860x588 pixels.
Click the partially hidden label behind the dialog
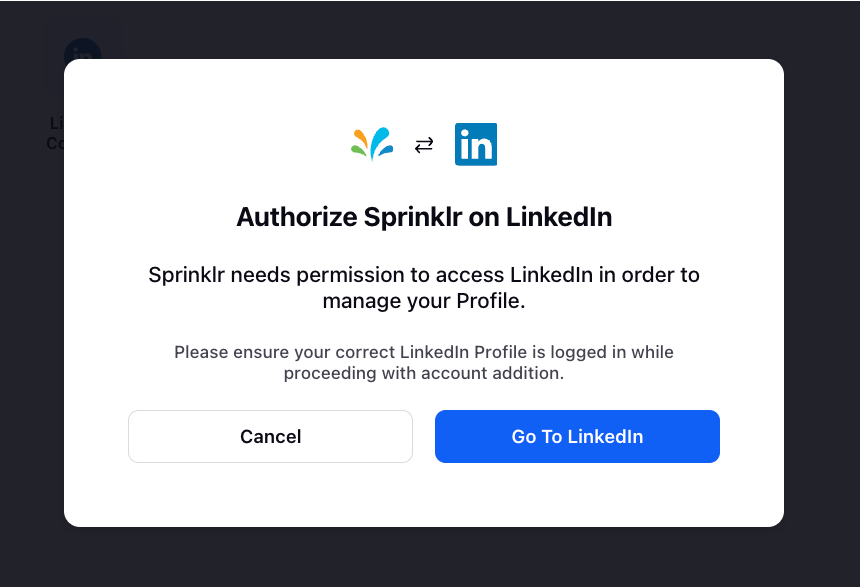point(55,133)
